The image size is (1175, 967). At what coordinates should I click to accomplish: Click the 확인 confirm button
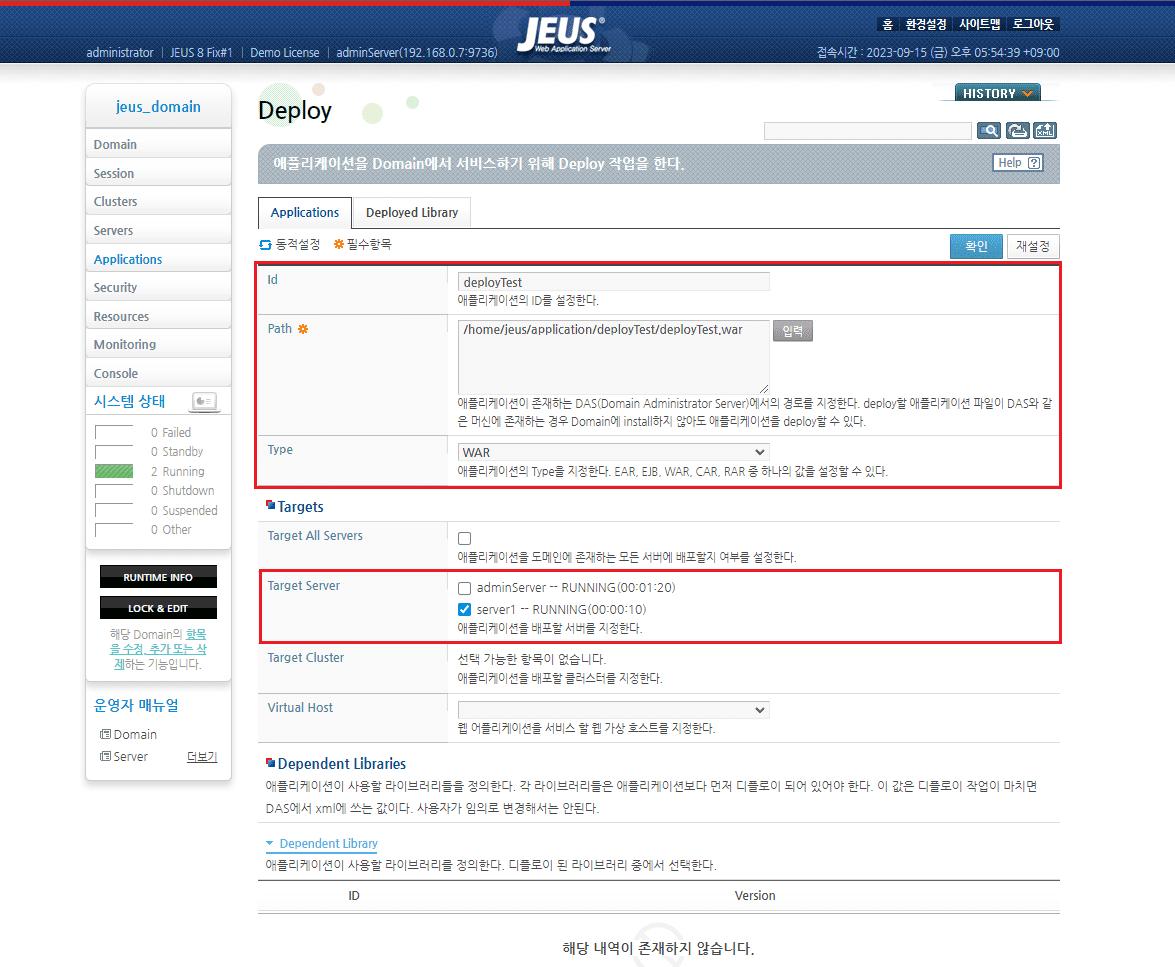click(976, 246)
